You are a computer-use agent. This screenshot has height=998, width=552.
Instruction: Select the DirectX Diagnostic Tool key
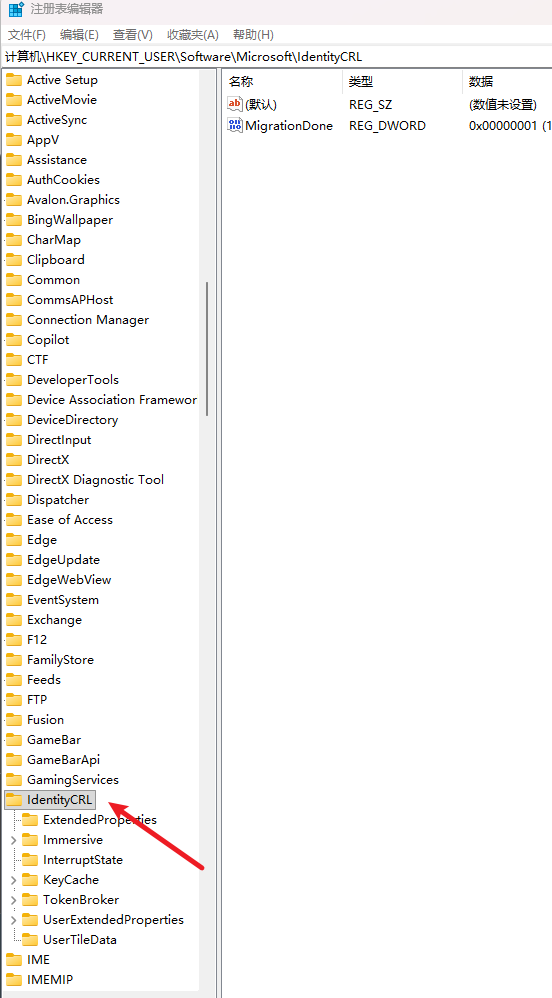[x=96, y=480]
